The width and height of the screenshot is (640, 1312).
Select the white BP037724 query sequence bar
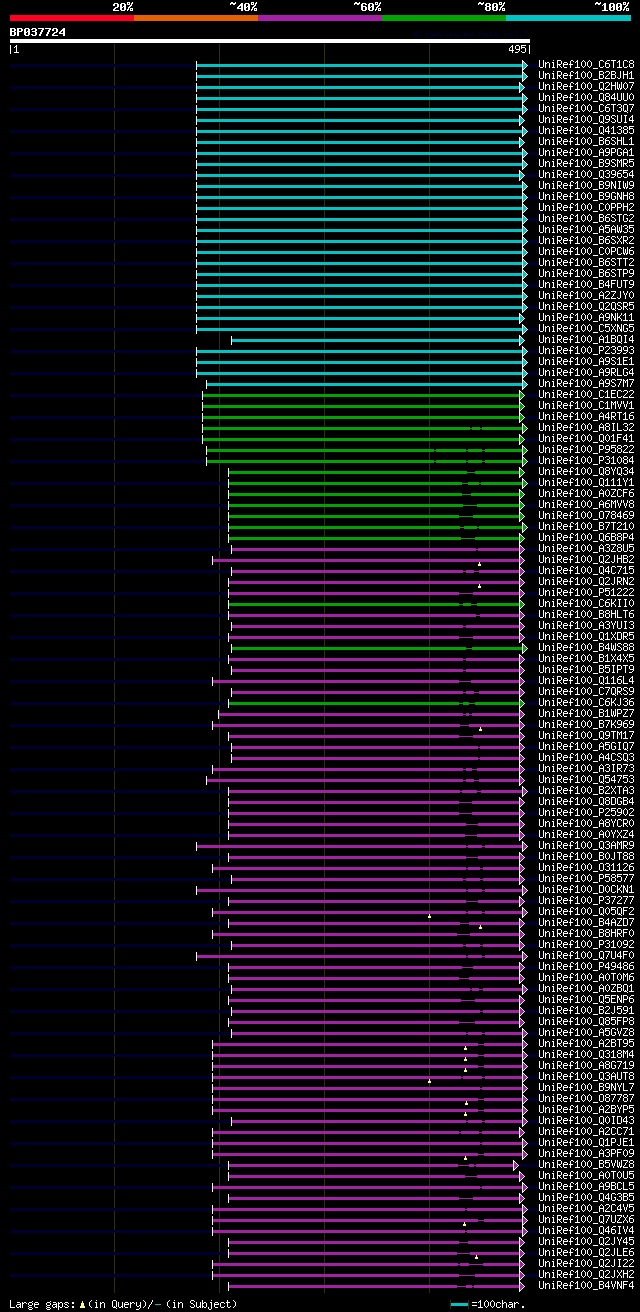pos(269,41)
